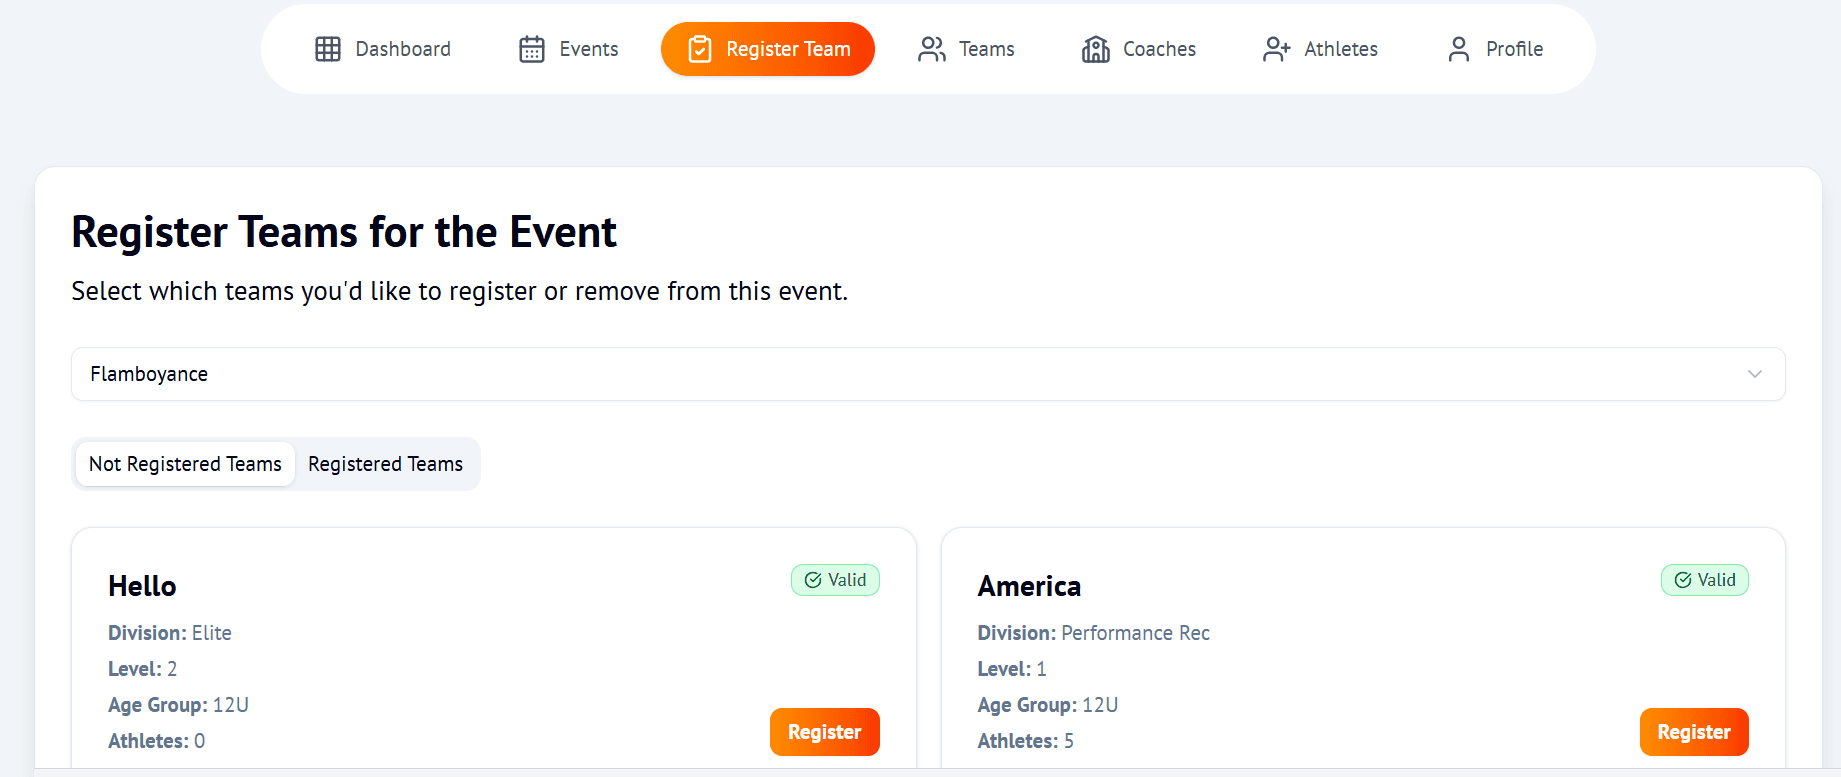This screenshot has height=777, width=1841.
Task: Go to the Athletes section
Action: [x=1321, y=49]
